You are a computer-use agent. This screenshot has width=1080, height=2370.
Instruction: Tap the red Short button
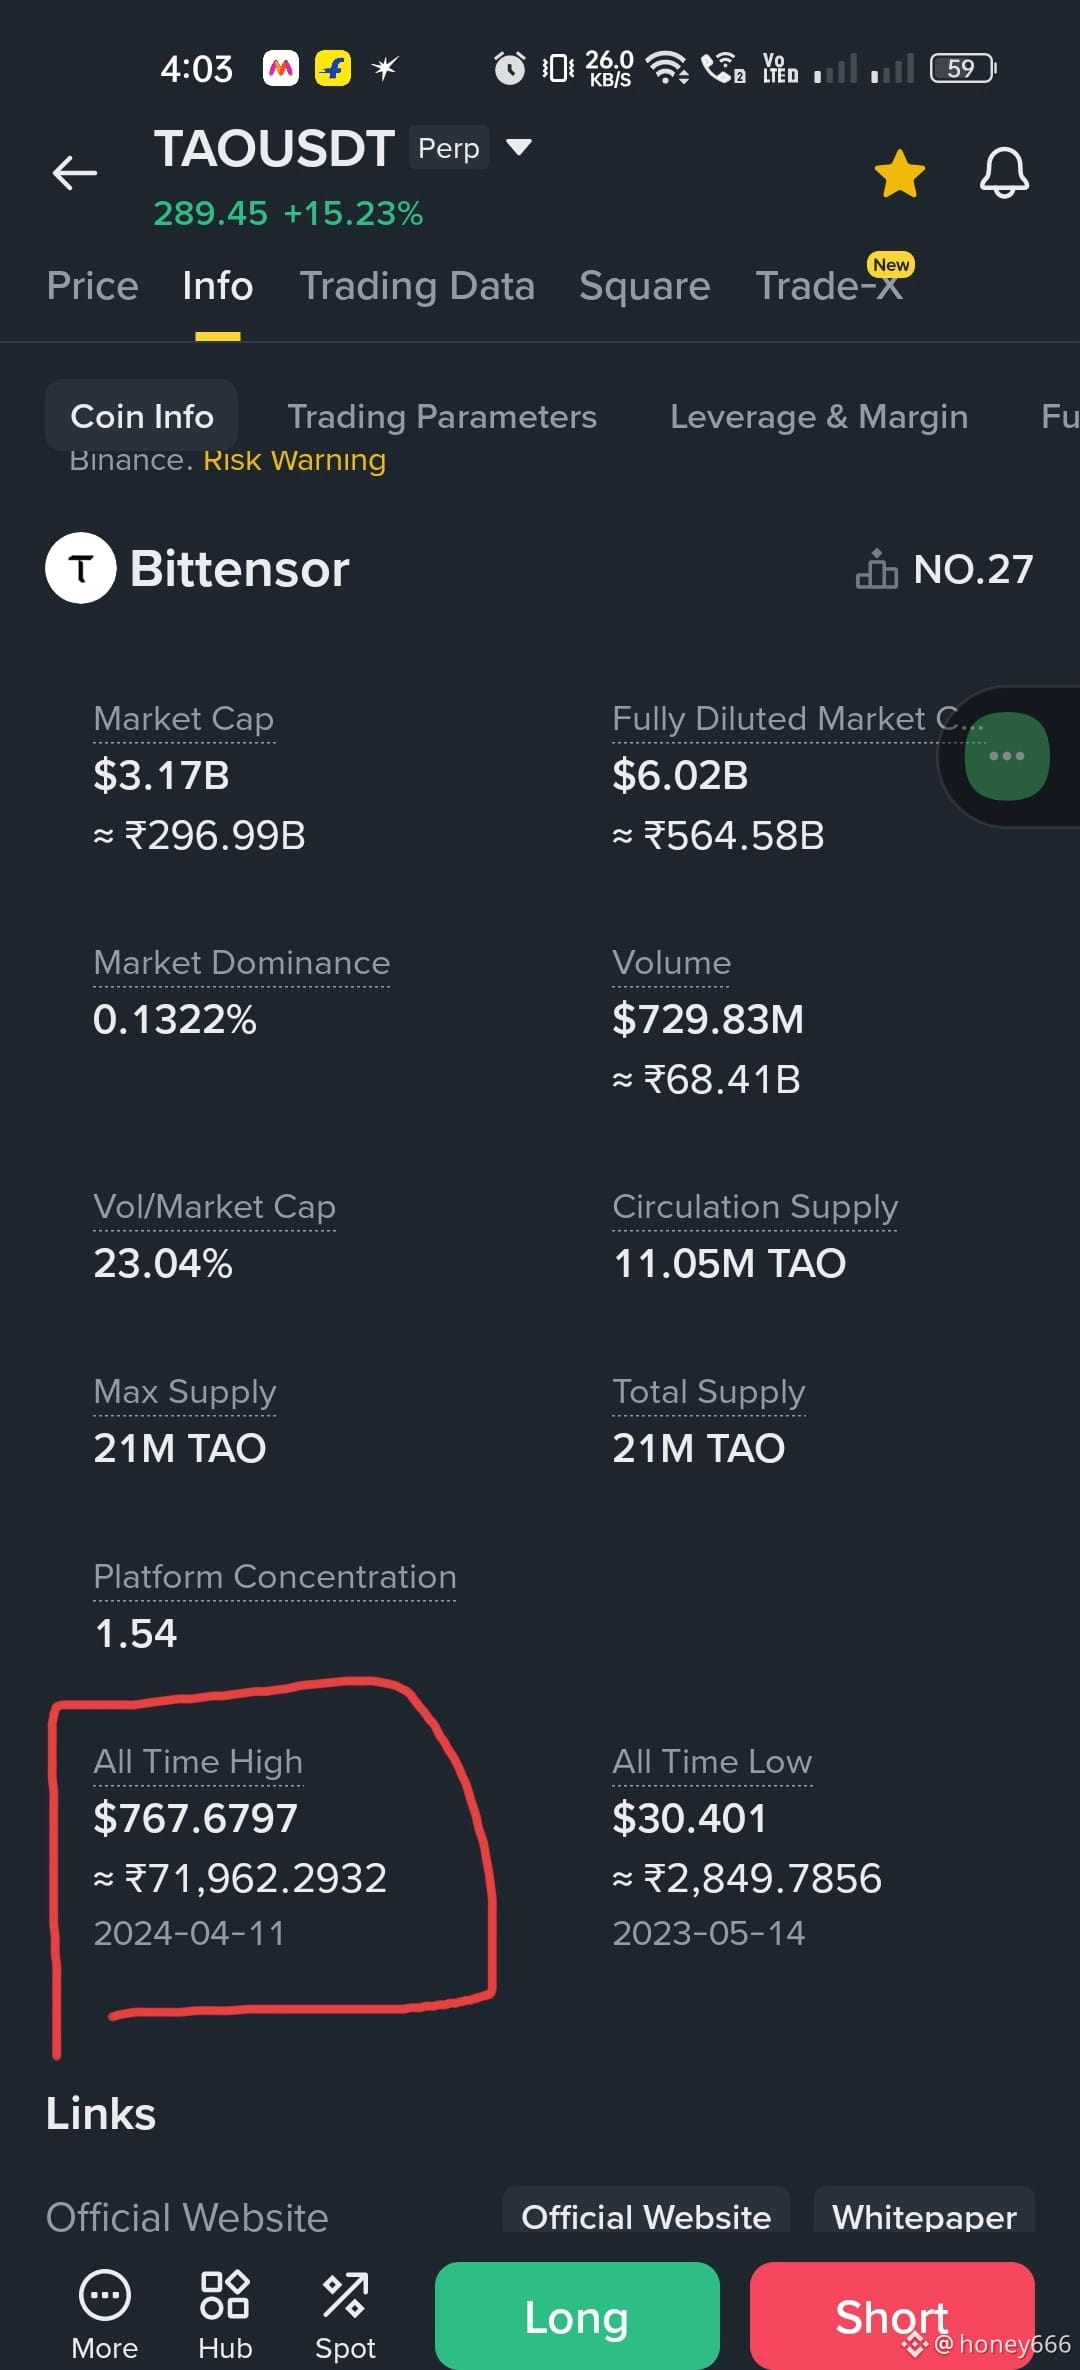point(892,2316)
